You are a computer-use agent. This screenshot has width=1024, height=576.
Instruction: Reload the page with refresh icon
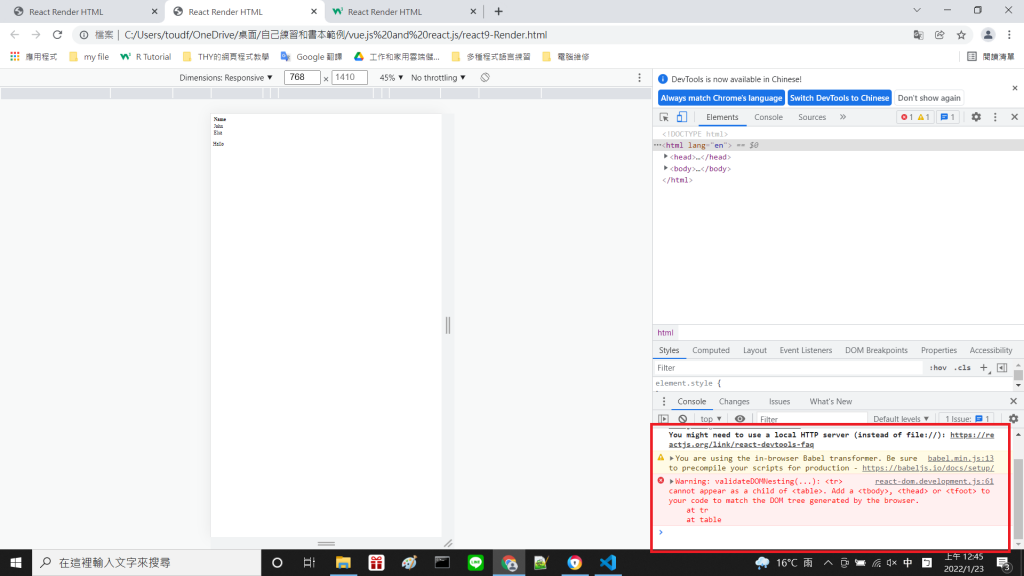click(57, 35)
